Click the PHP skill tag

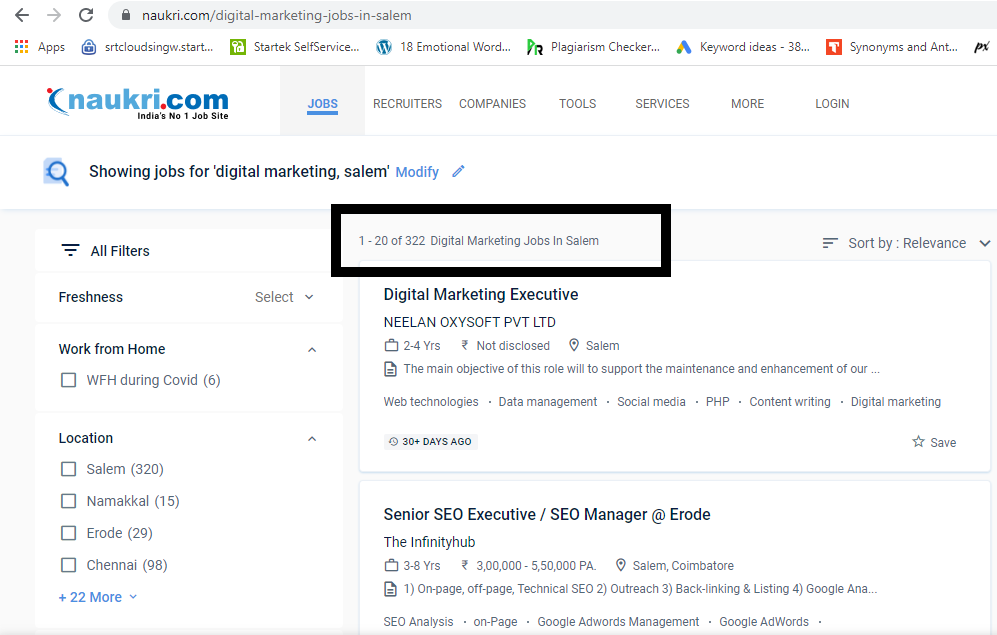[717, 402]
